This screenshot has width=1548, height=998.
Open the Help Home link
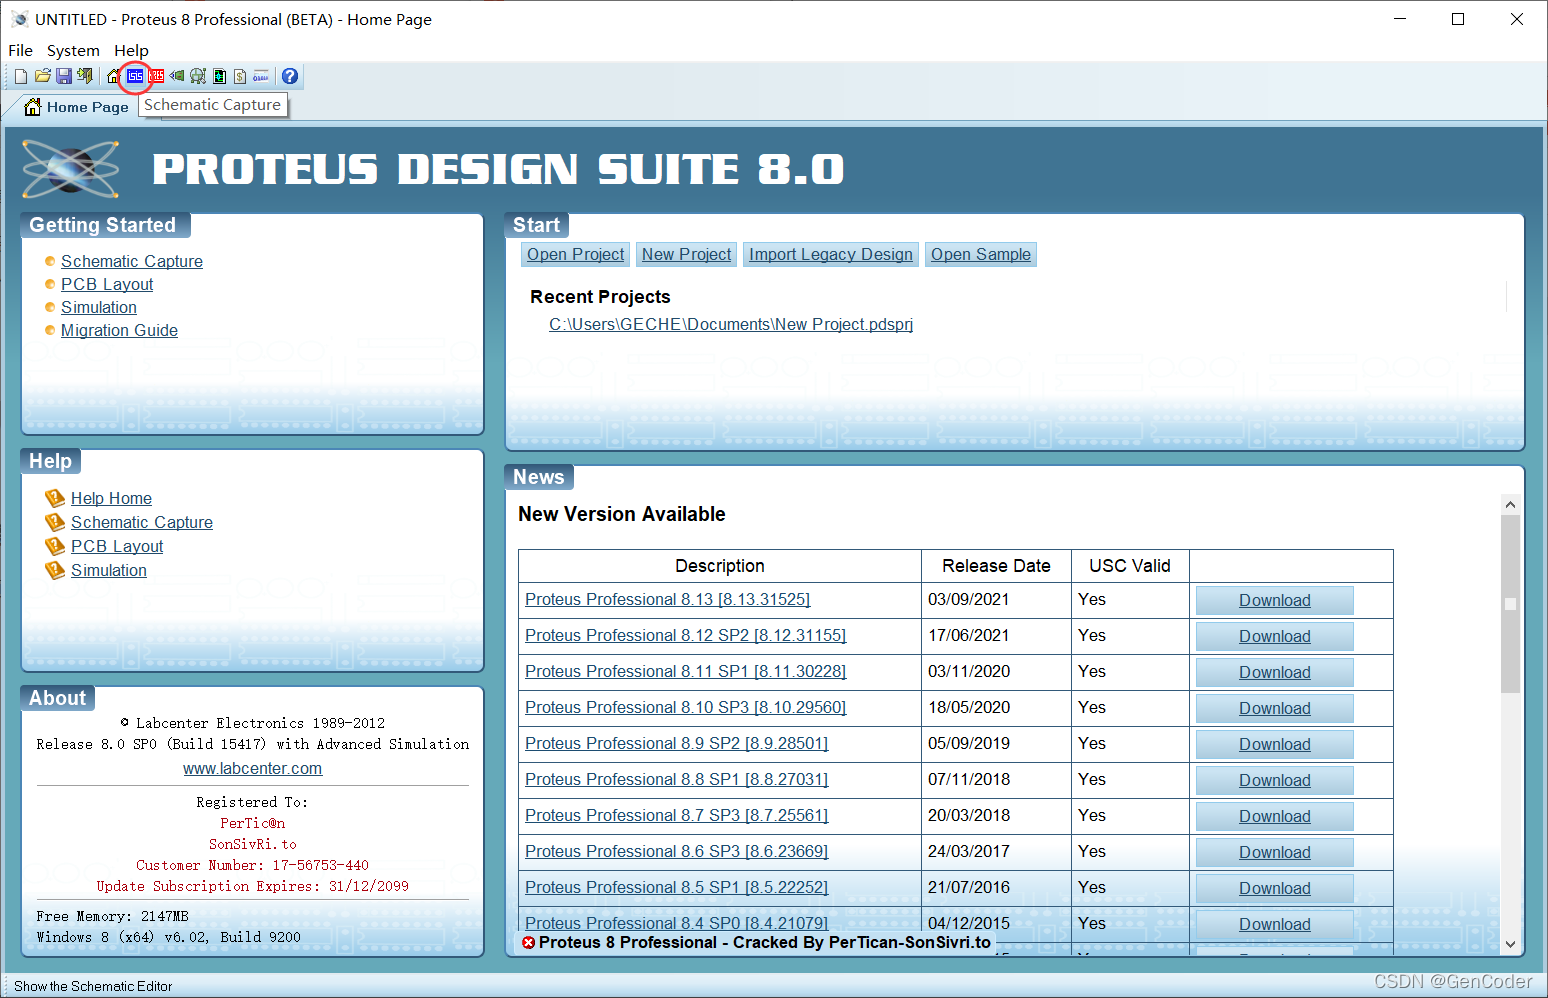point(111,498)
